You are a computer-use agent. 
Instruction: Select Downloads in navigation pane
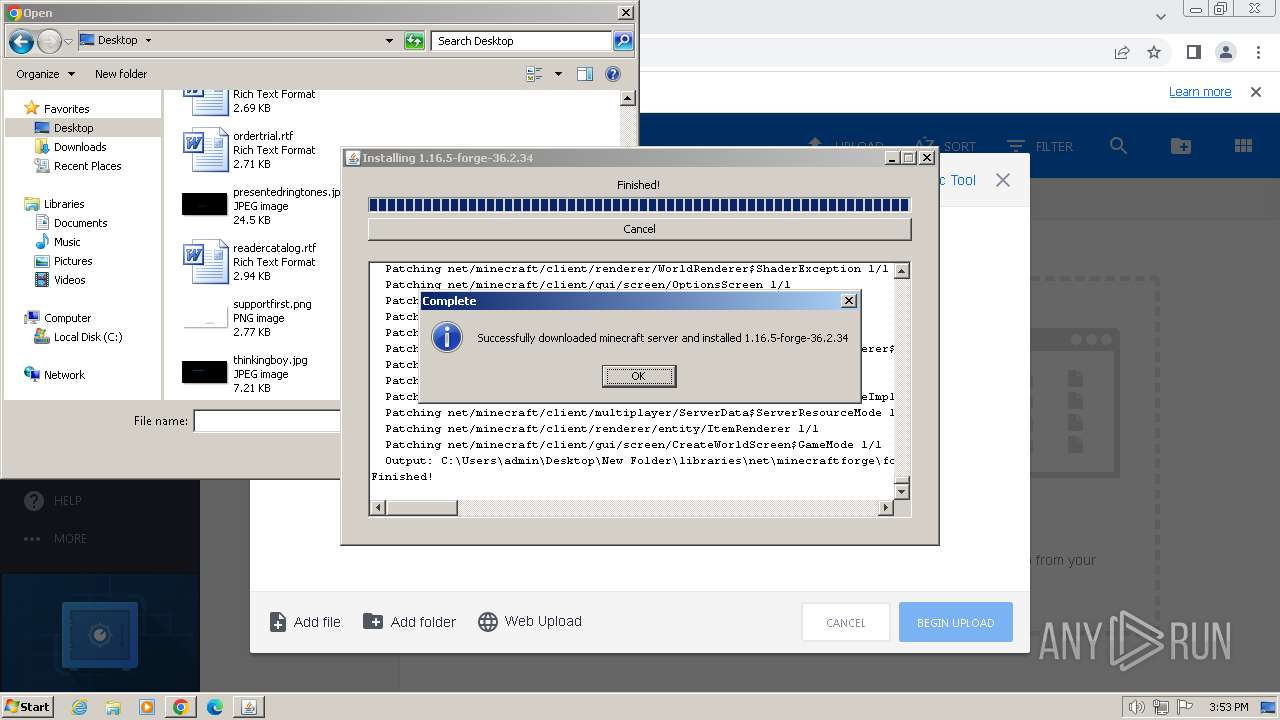point(70,147)
